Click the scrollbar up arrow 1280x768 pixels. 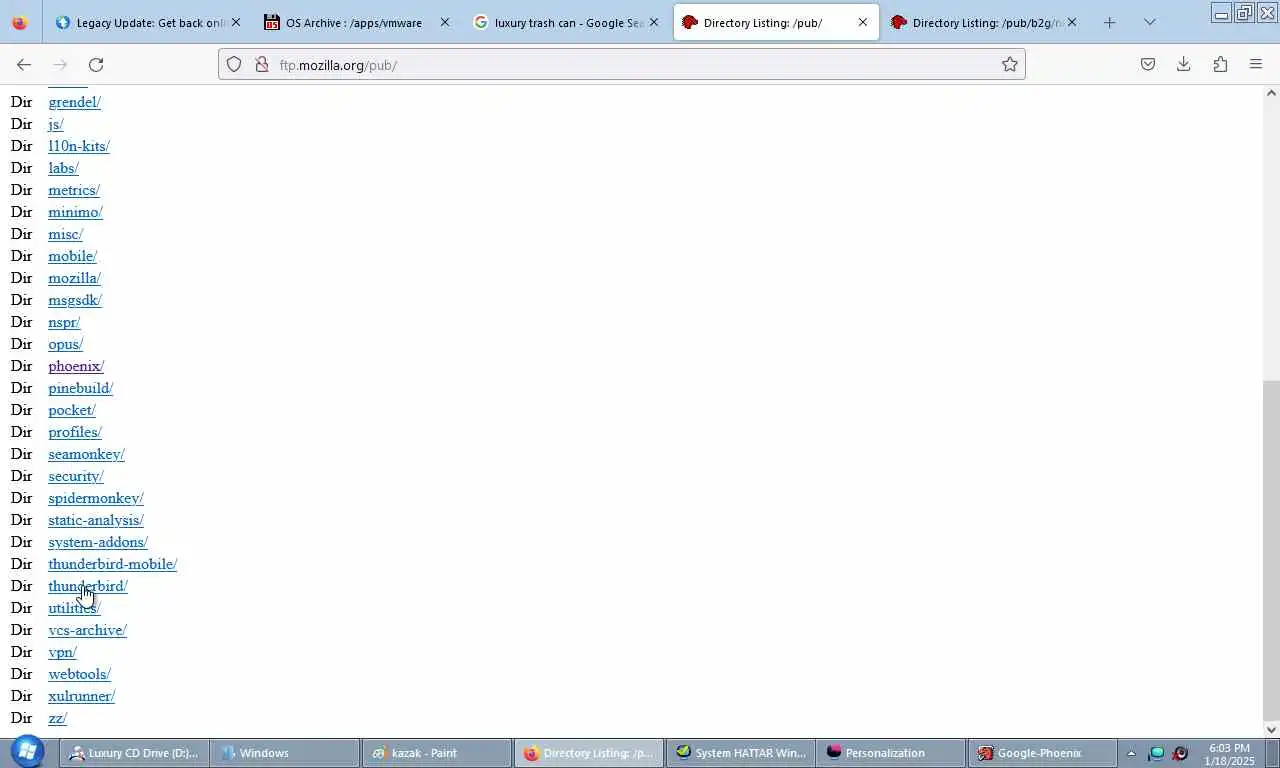(1271, 93)
